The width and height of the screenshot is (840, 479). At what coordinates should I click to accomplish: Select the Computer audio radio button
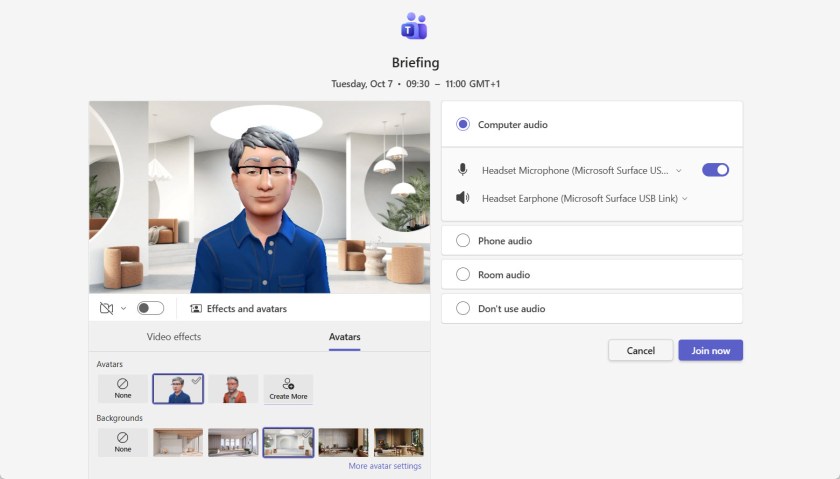(463, 124)
